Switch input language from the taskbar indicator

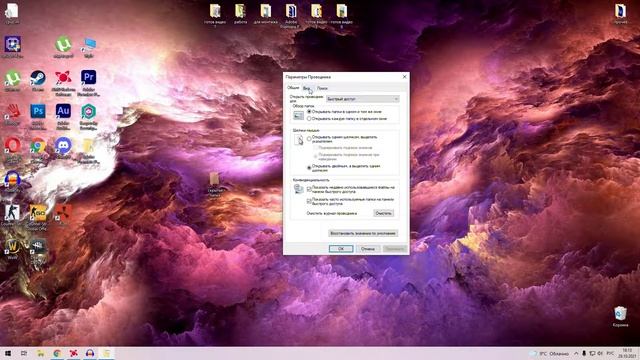tap(610, 353)
